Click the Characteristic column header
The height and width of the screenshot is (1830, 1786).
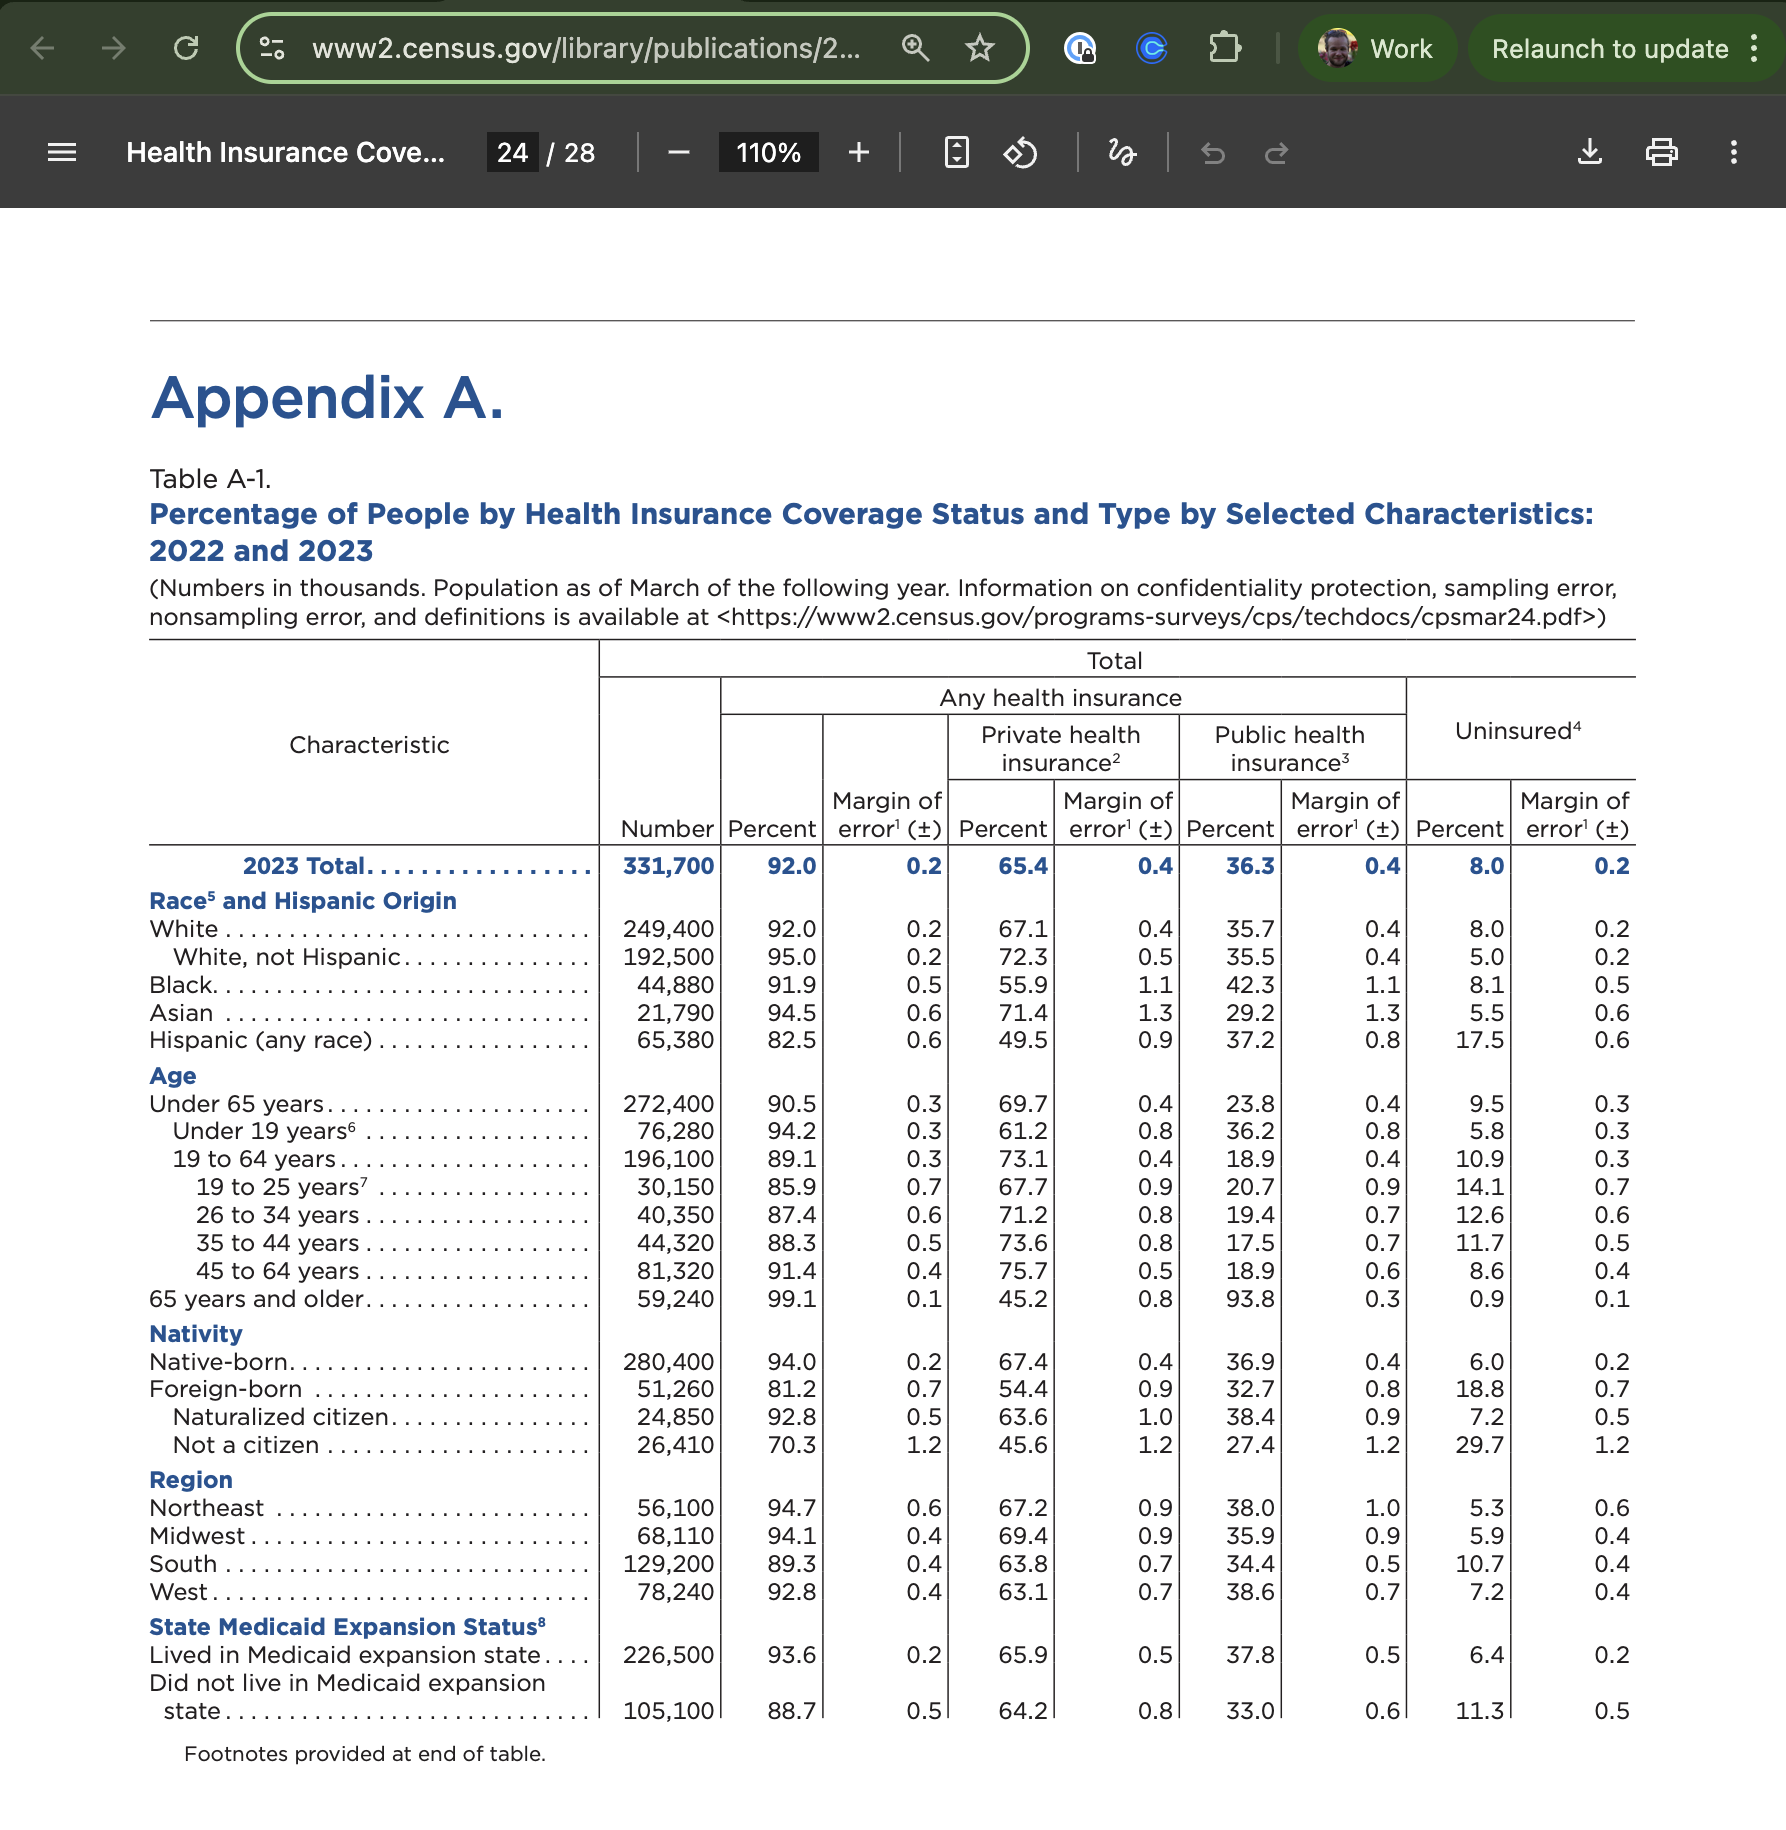[x=369, y=745]
